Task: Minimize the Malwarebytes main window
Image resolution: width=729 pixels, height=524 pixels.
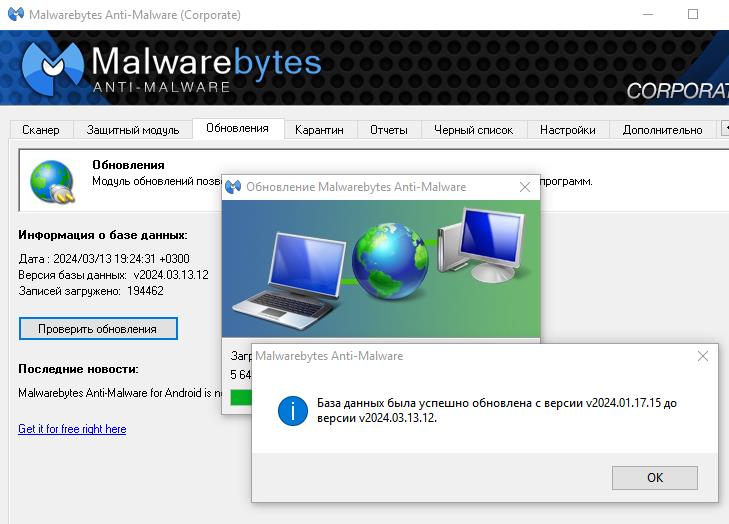Action: click(648, 14)
